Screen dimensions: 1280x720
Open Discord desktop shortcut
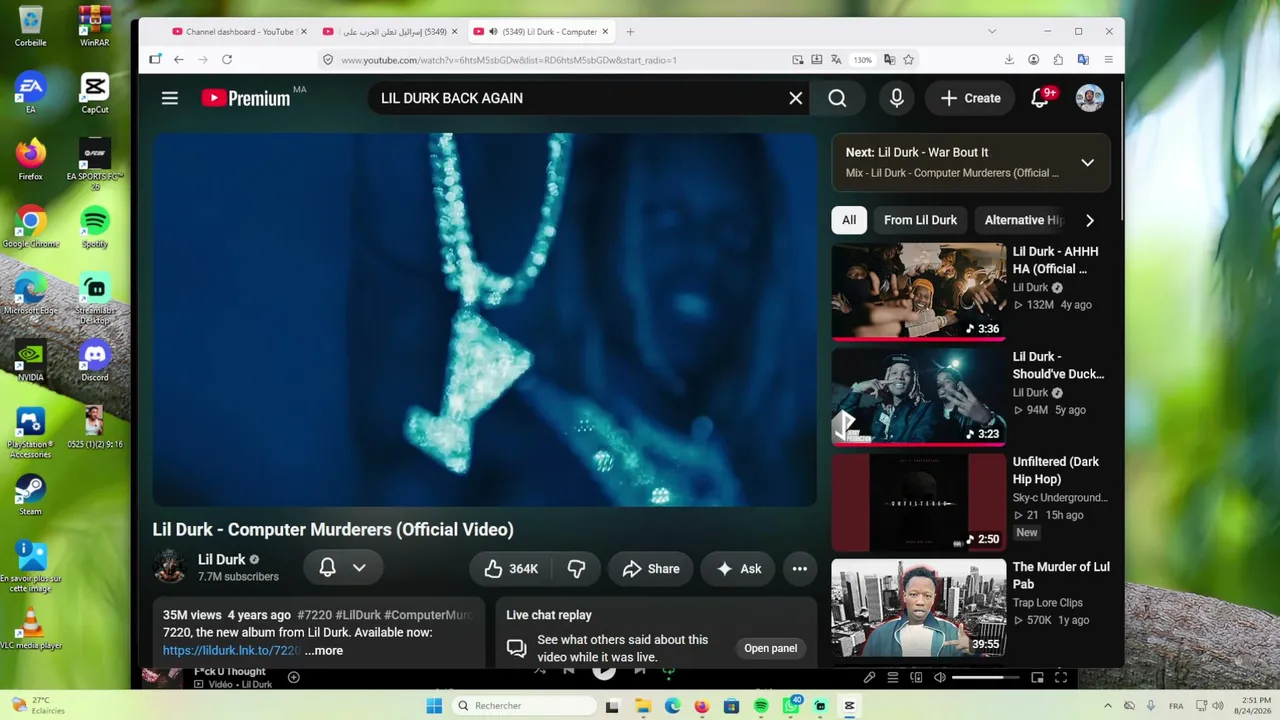pos(95,361)
